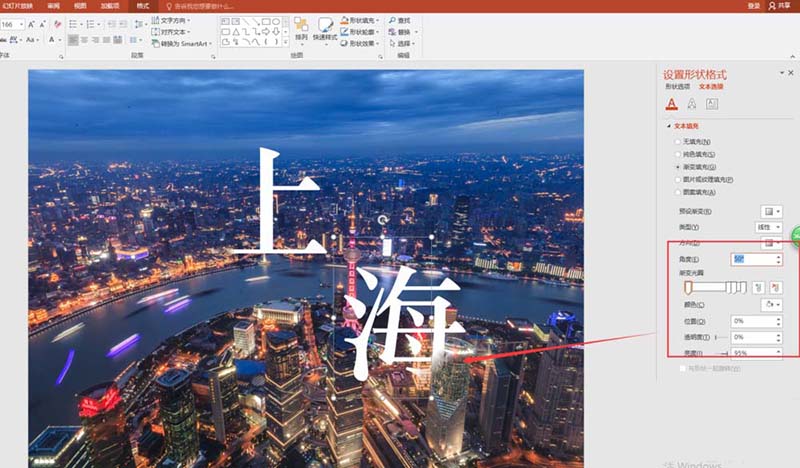Open the format pane options arrow
Viewport: 800px width, 468px height.
pos(782,73)
